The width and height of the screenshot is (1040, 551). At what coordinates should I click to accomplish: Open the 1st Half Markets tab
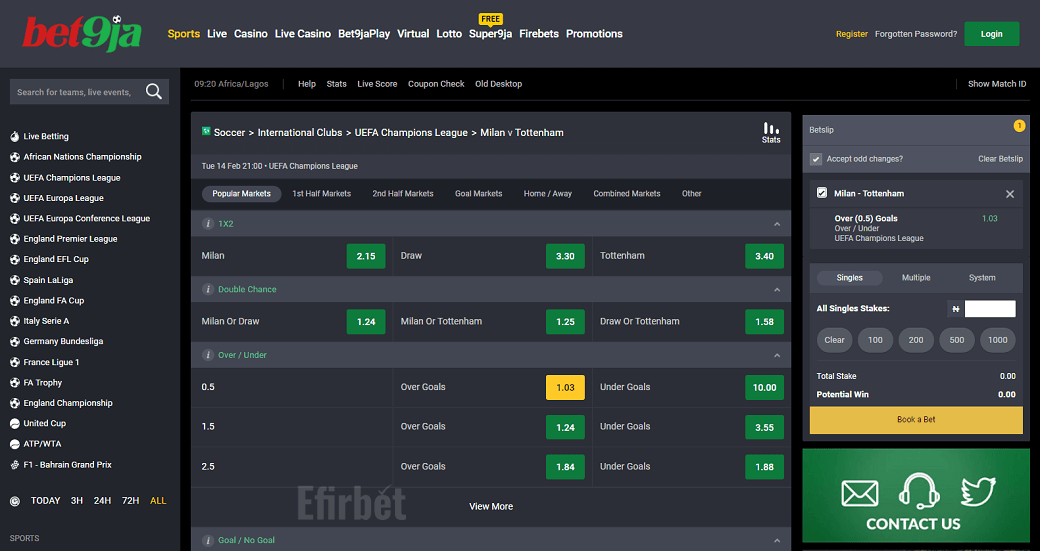click(x=322, y=194)
